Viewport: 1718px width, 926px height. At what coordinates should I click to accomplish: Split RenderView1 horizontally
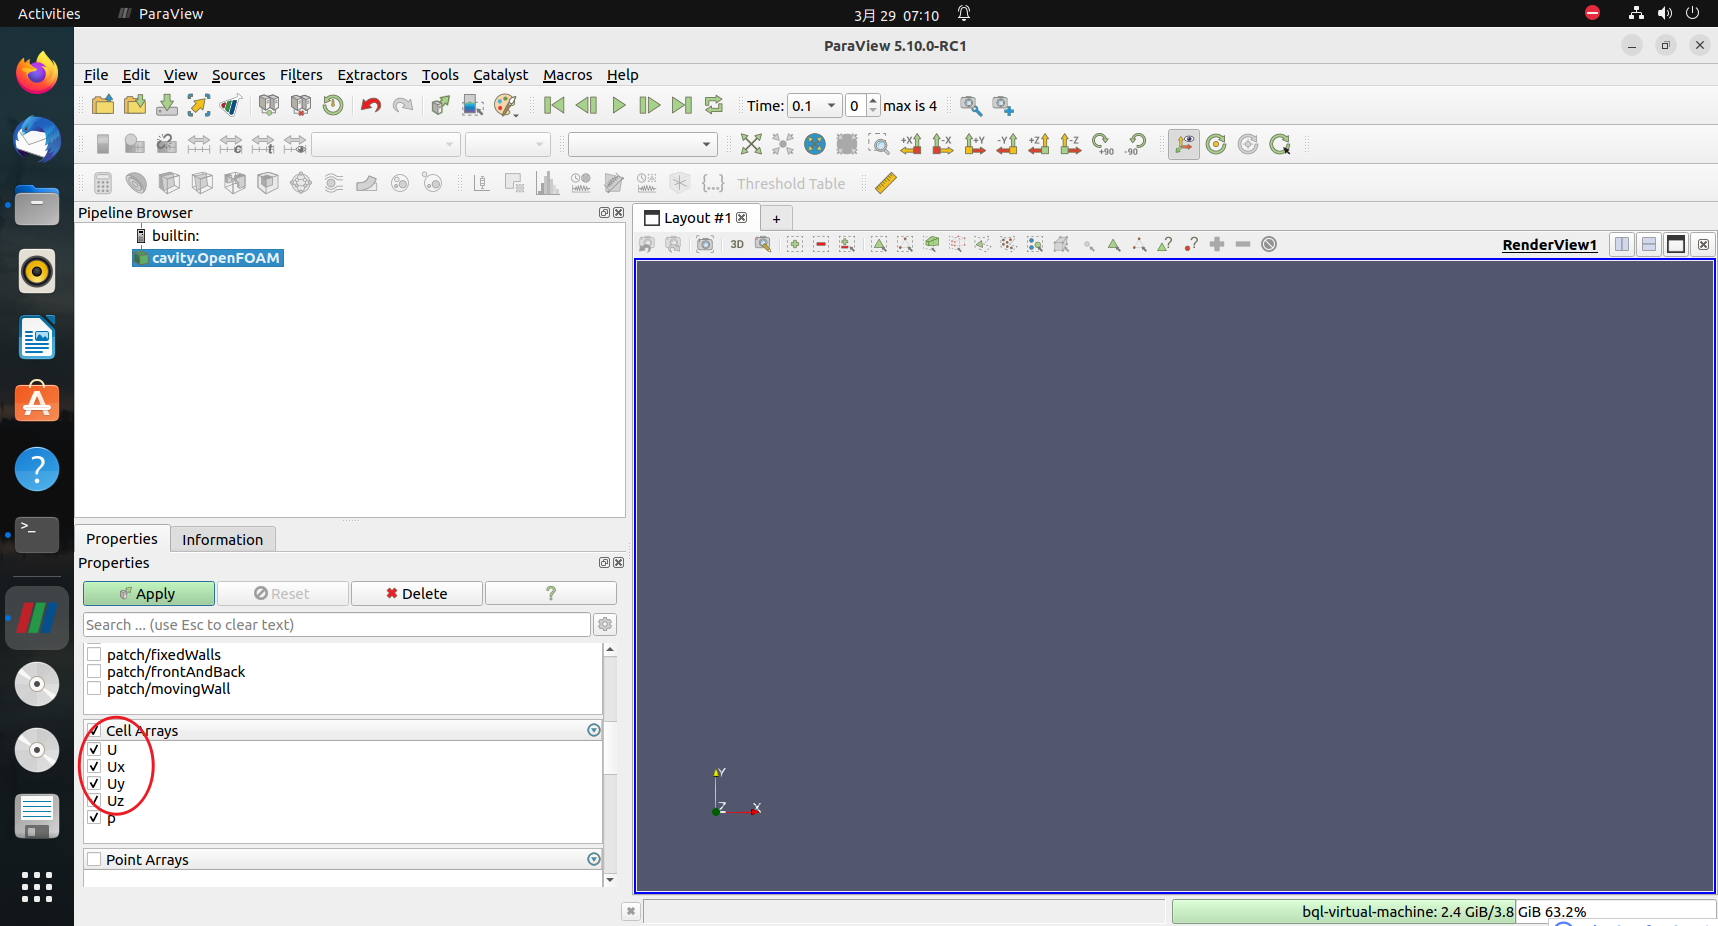[x=1622, y=244]
